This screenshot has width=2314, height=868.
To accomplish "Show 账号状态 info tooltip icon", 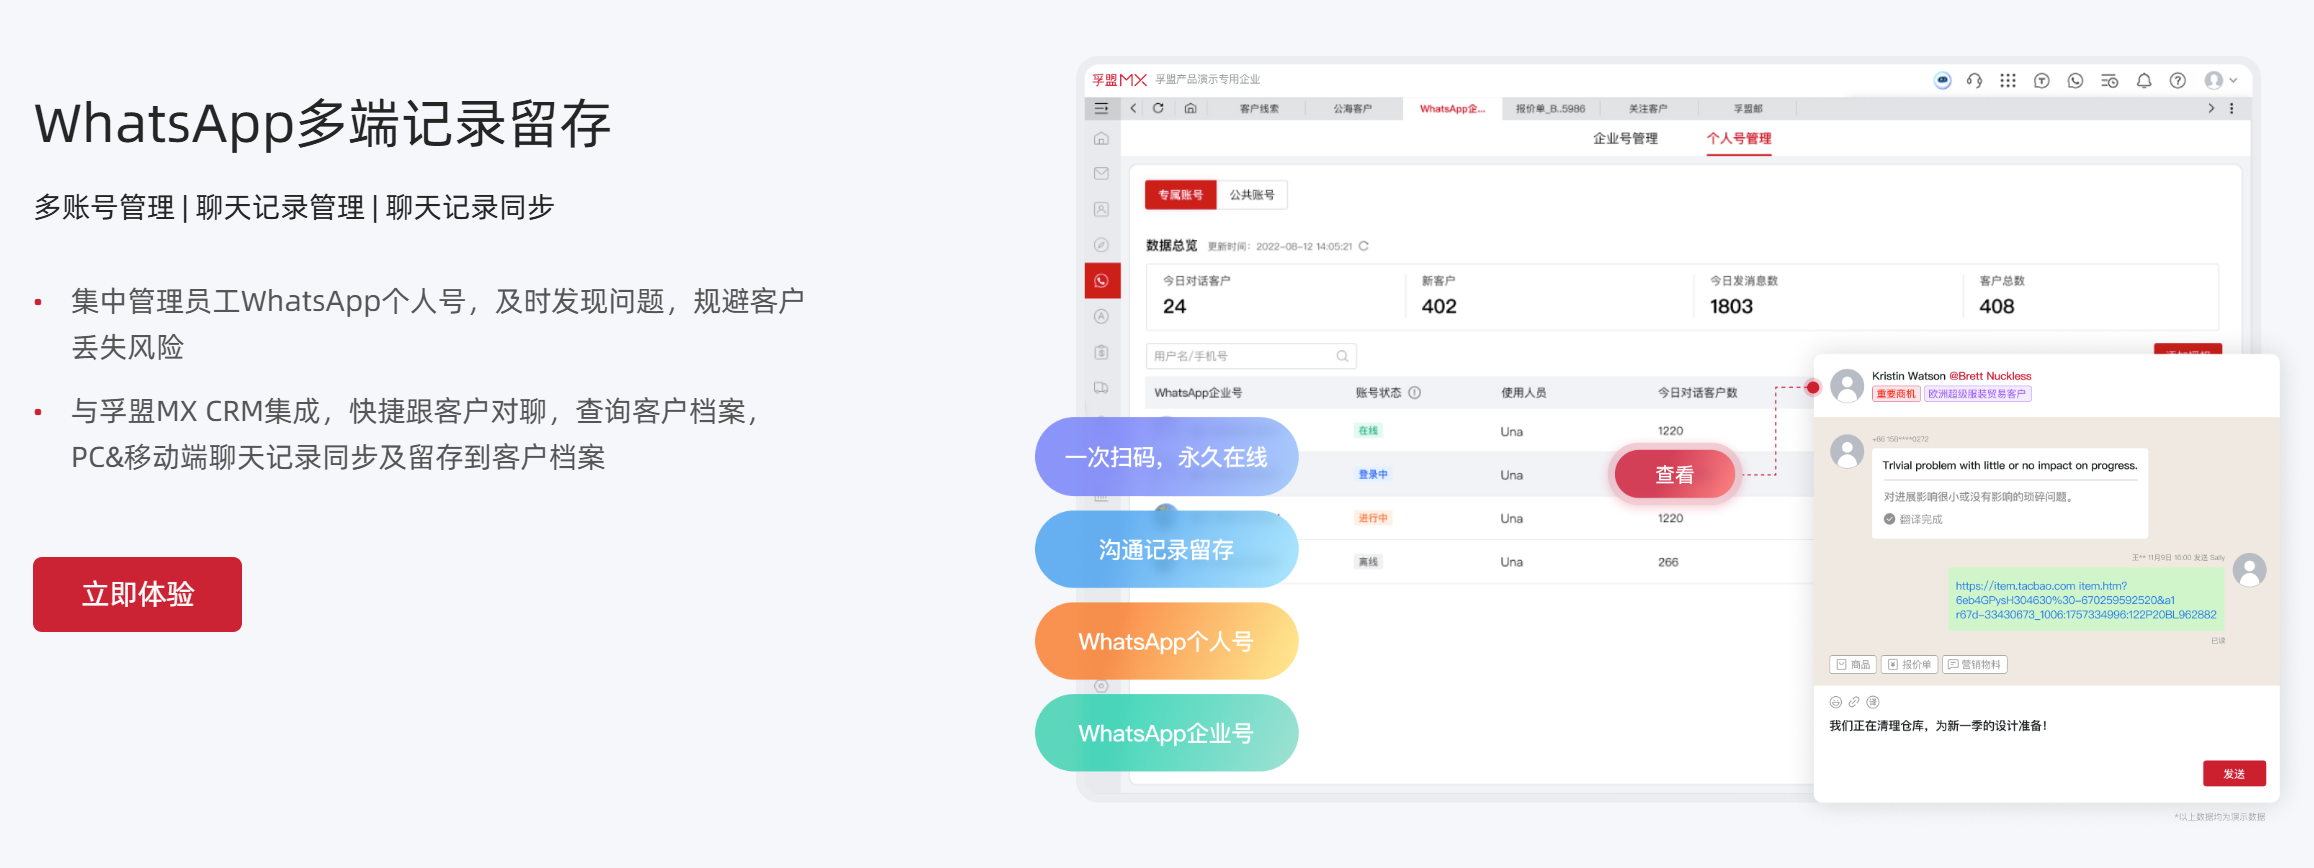I will pyautogui.click(x=1414, y=393).
